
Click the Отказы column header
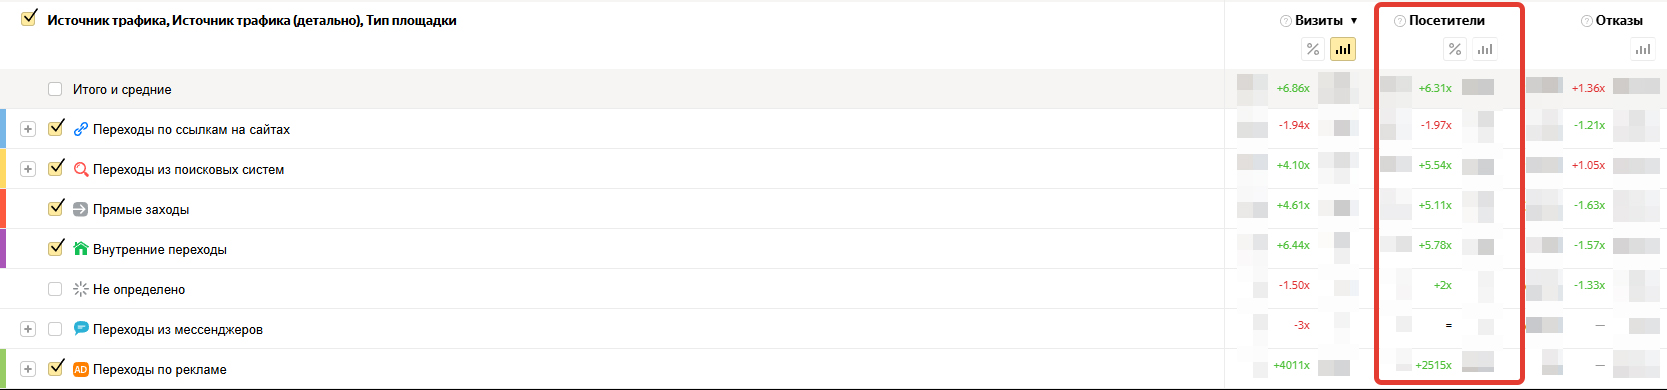coord(1619,21)
